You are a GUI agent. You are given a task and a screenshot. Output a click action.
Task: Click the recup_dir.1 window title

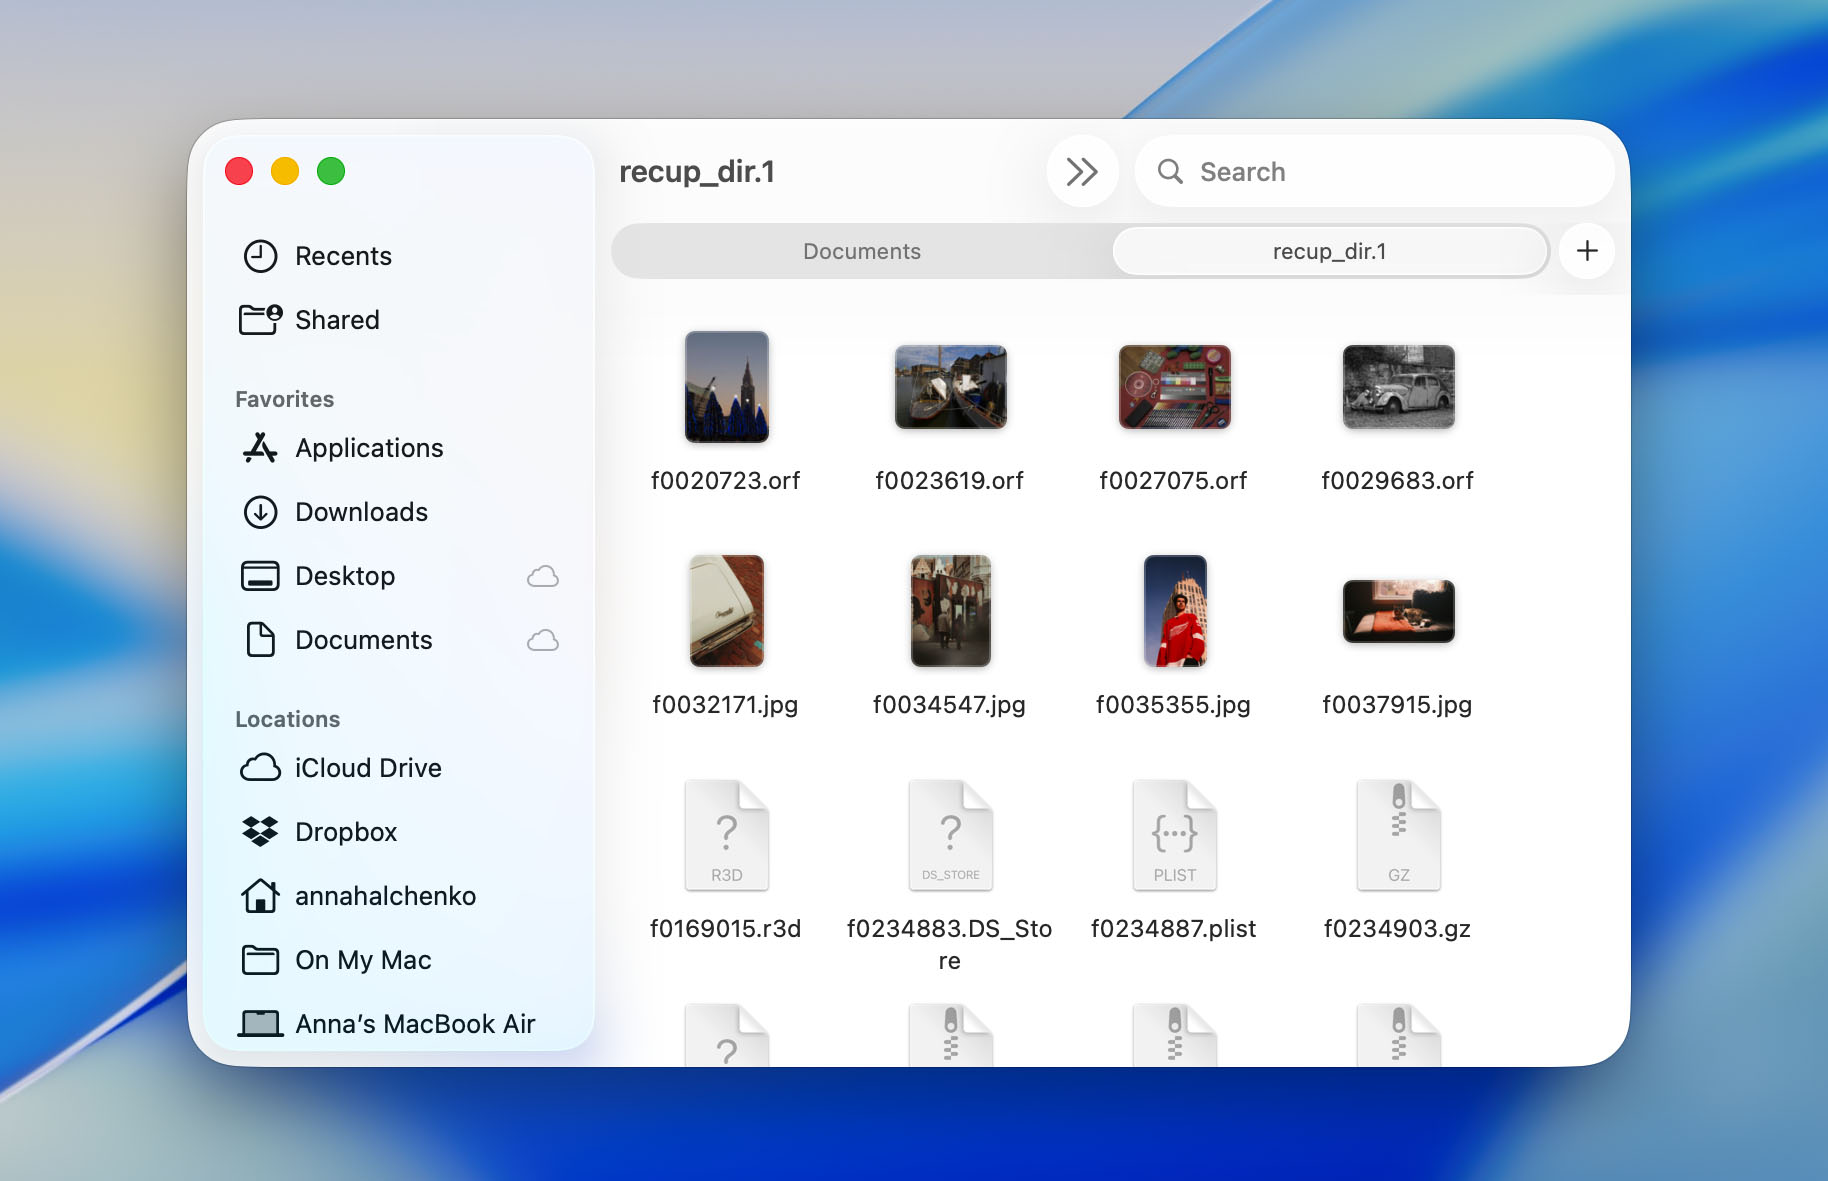click(697, 172)
